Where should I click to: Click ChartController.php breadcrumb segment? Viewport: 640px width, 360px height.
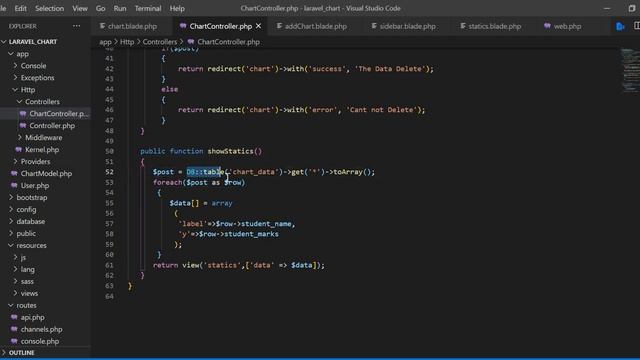tap(228, 42)
